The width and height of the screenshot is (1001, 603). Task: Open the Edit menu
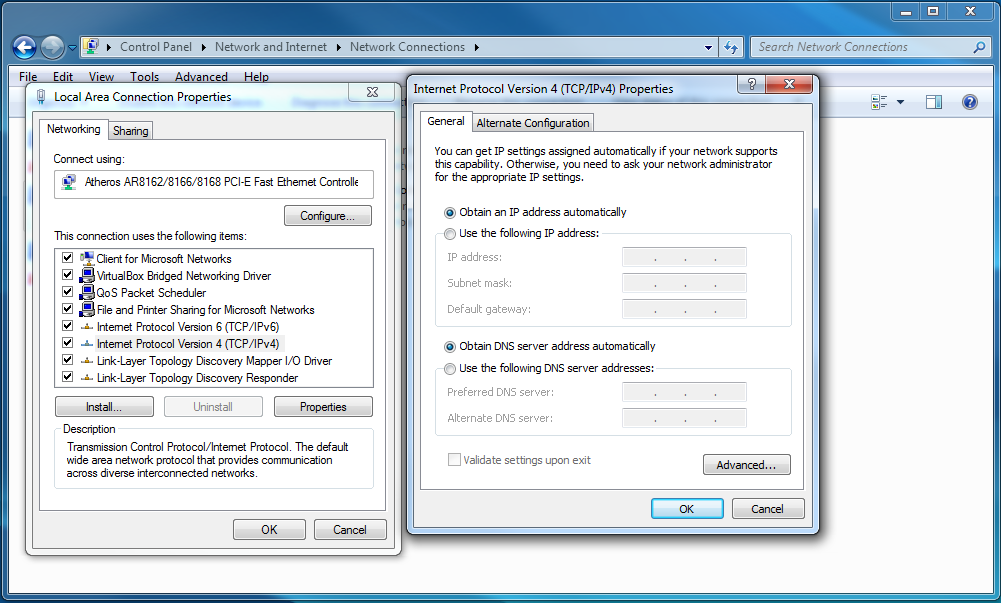pos(63,77)
